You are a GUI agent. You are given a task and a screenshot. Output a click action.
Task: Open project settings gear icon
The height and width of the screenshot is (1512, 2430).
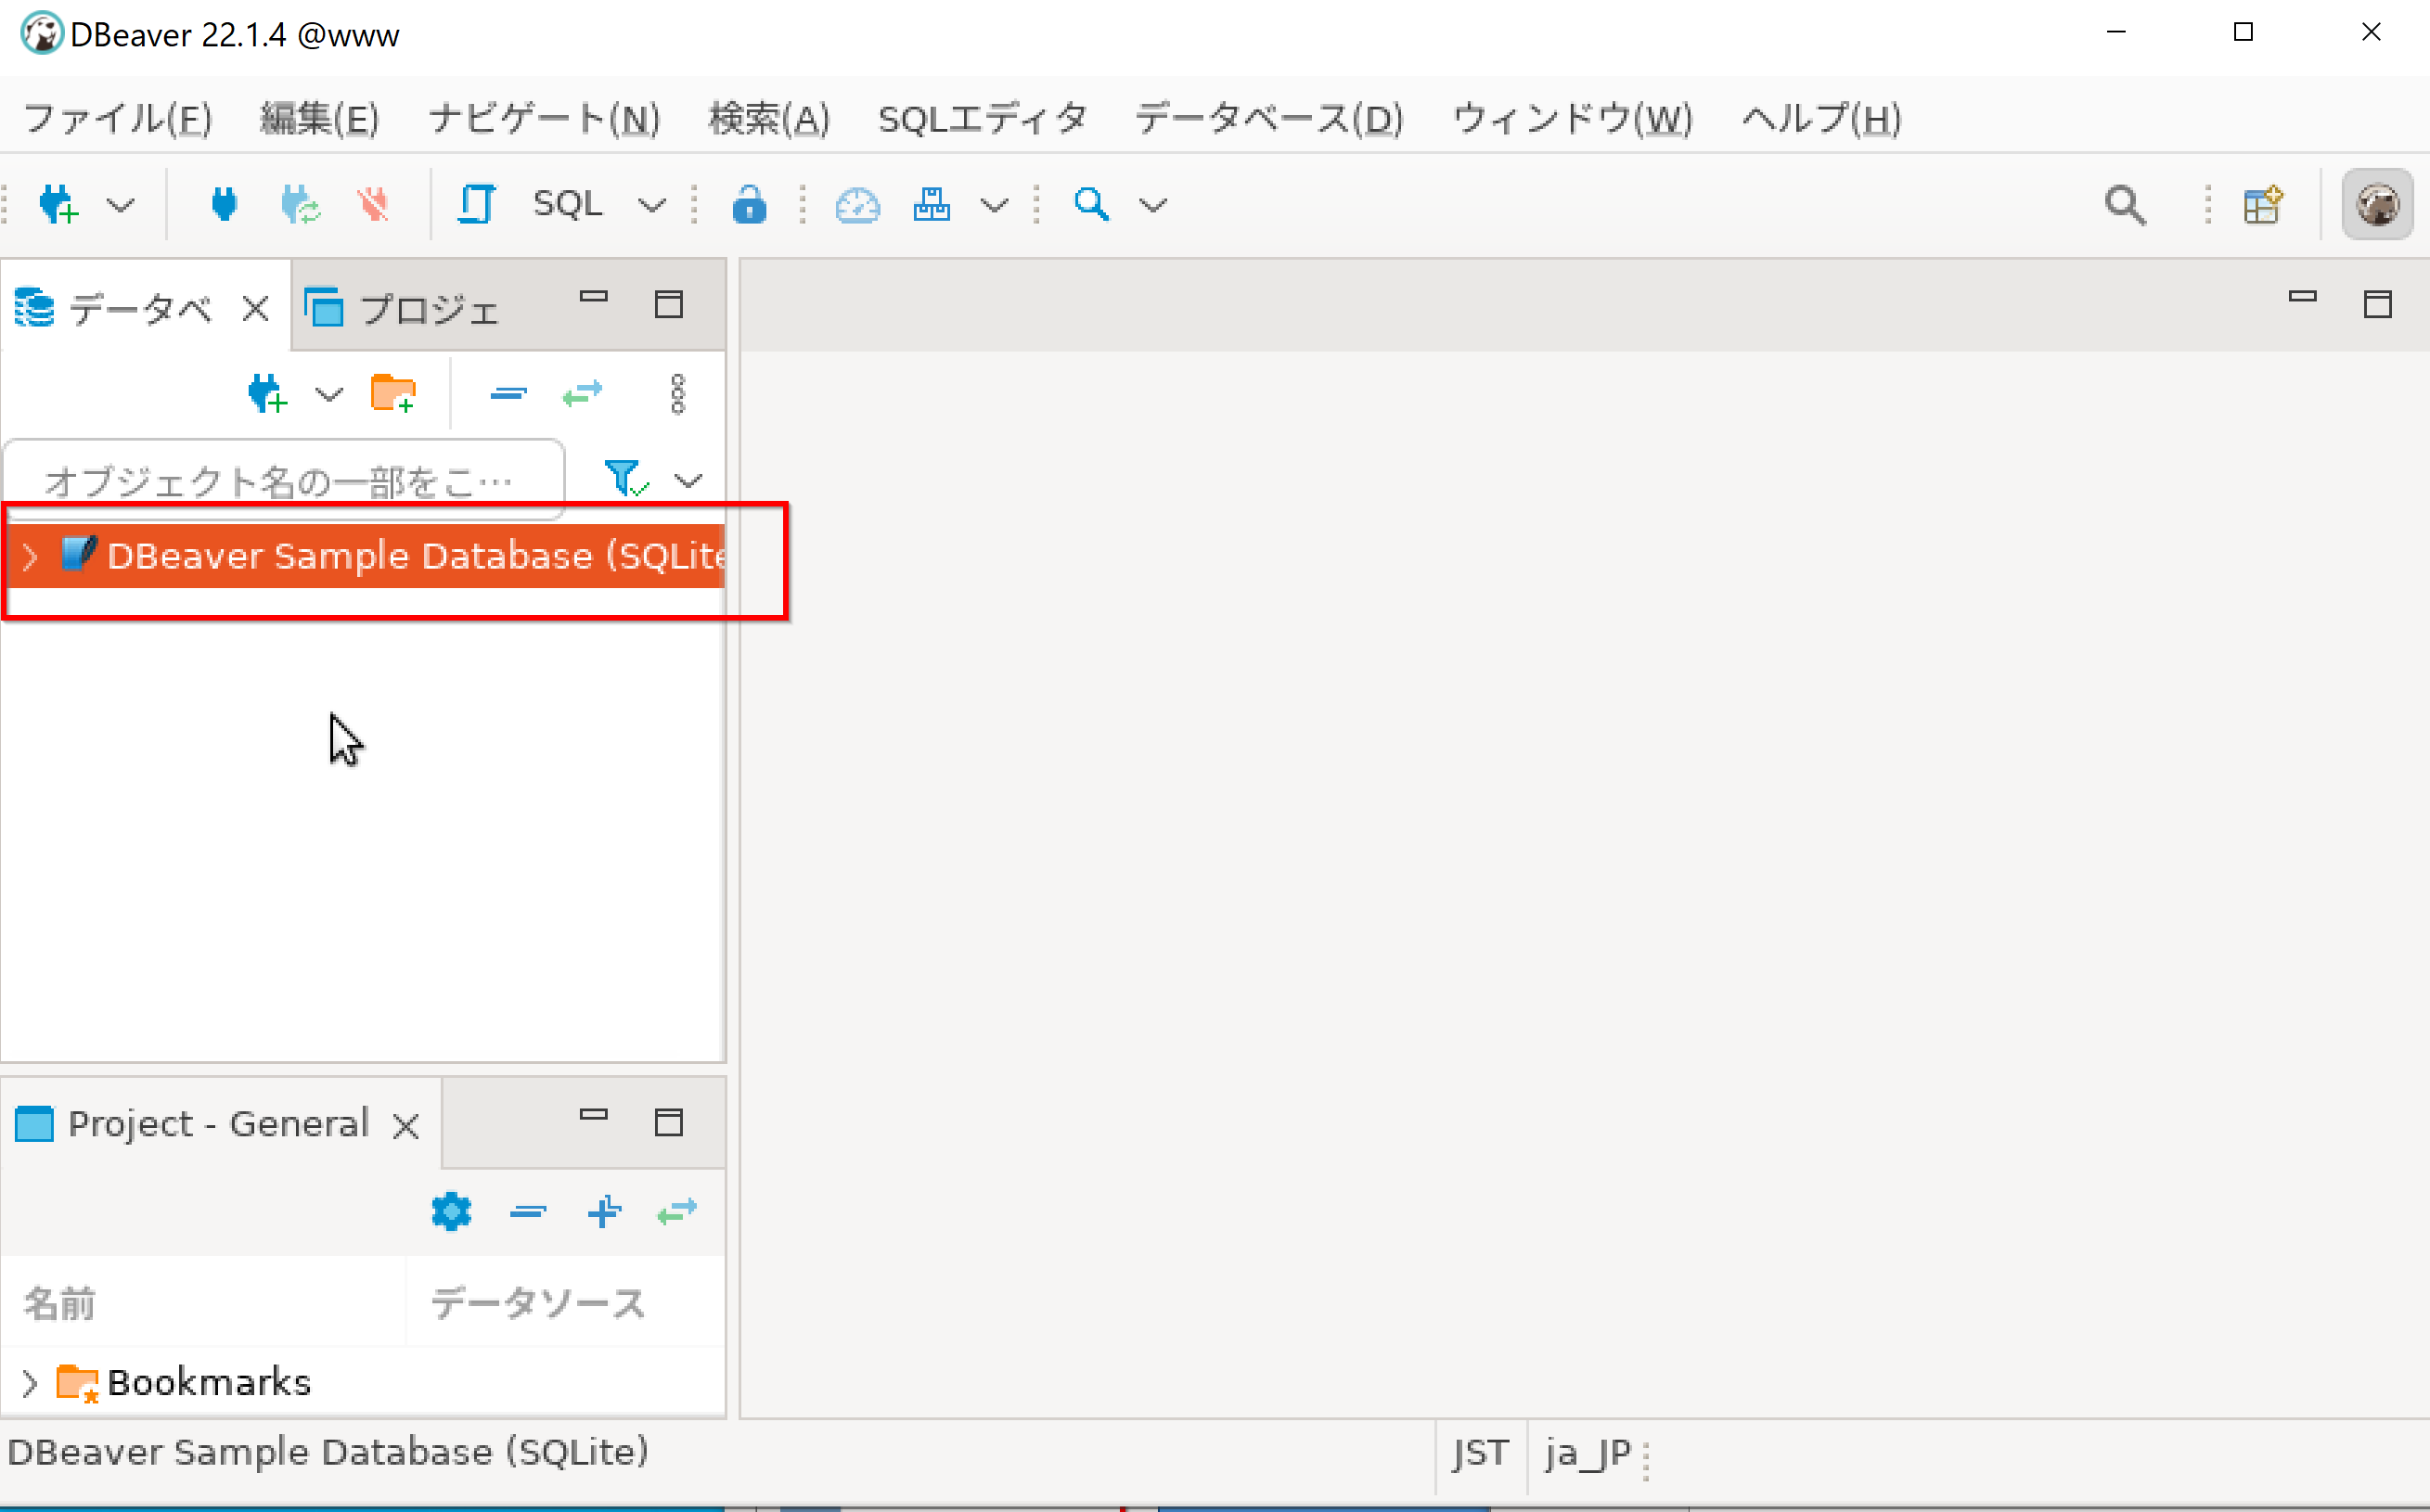click(451, 1212)
